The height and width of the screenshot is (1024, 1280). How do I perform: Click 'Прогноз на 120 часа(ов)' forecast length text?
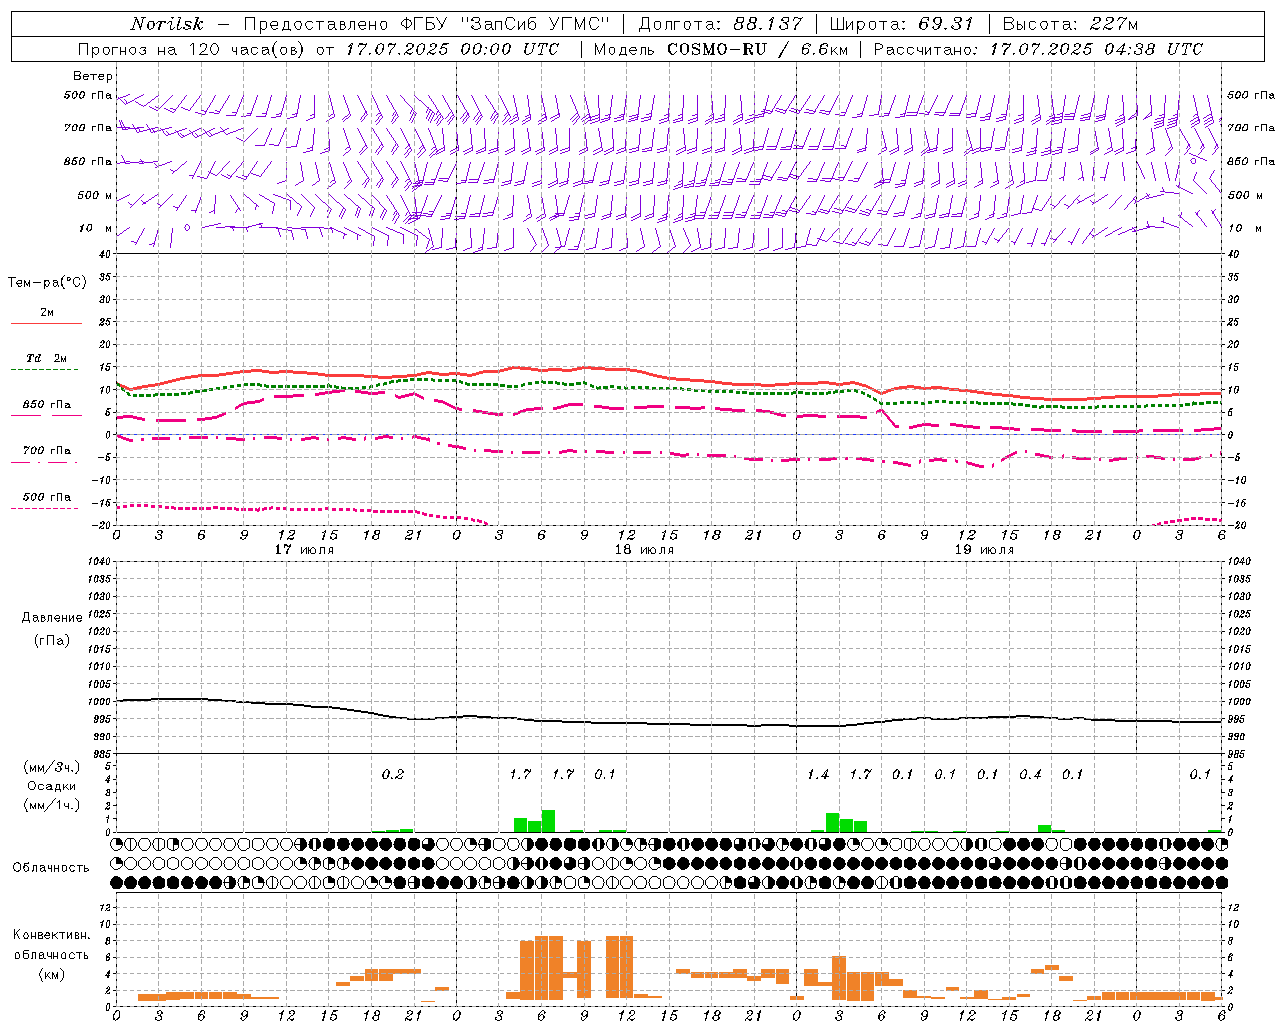192,49
